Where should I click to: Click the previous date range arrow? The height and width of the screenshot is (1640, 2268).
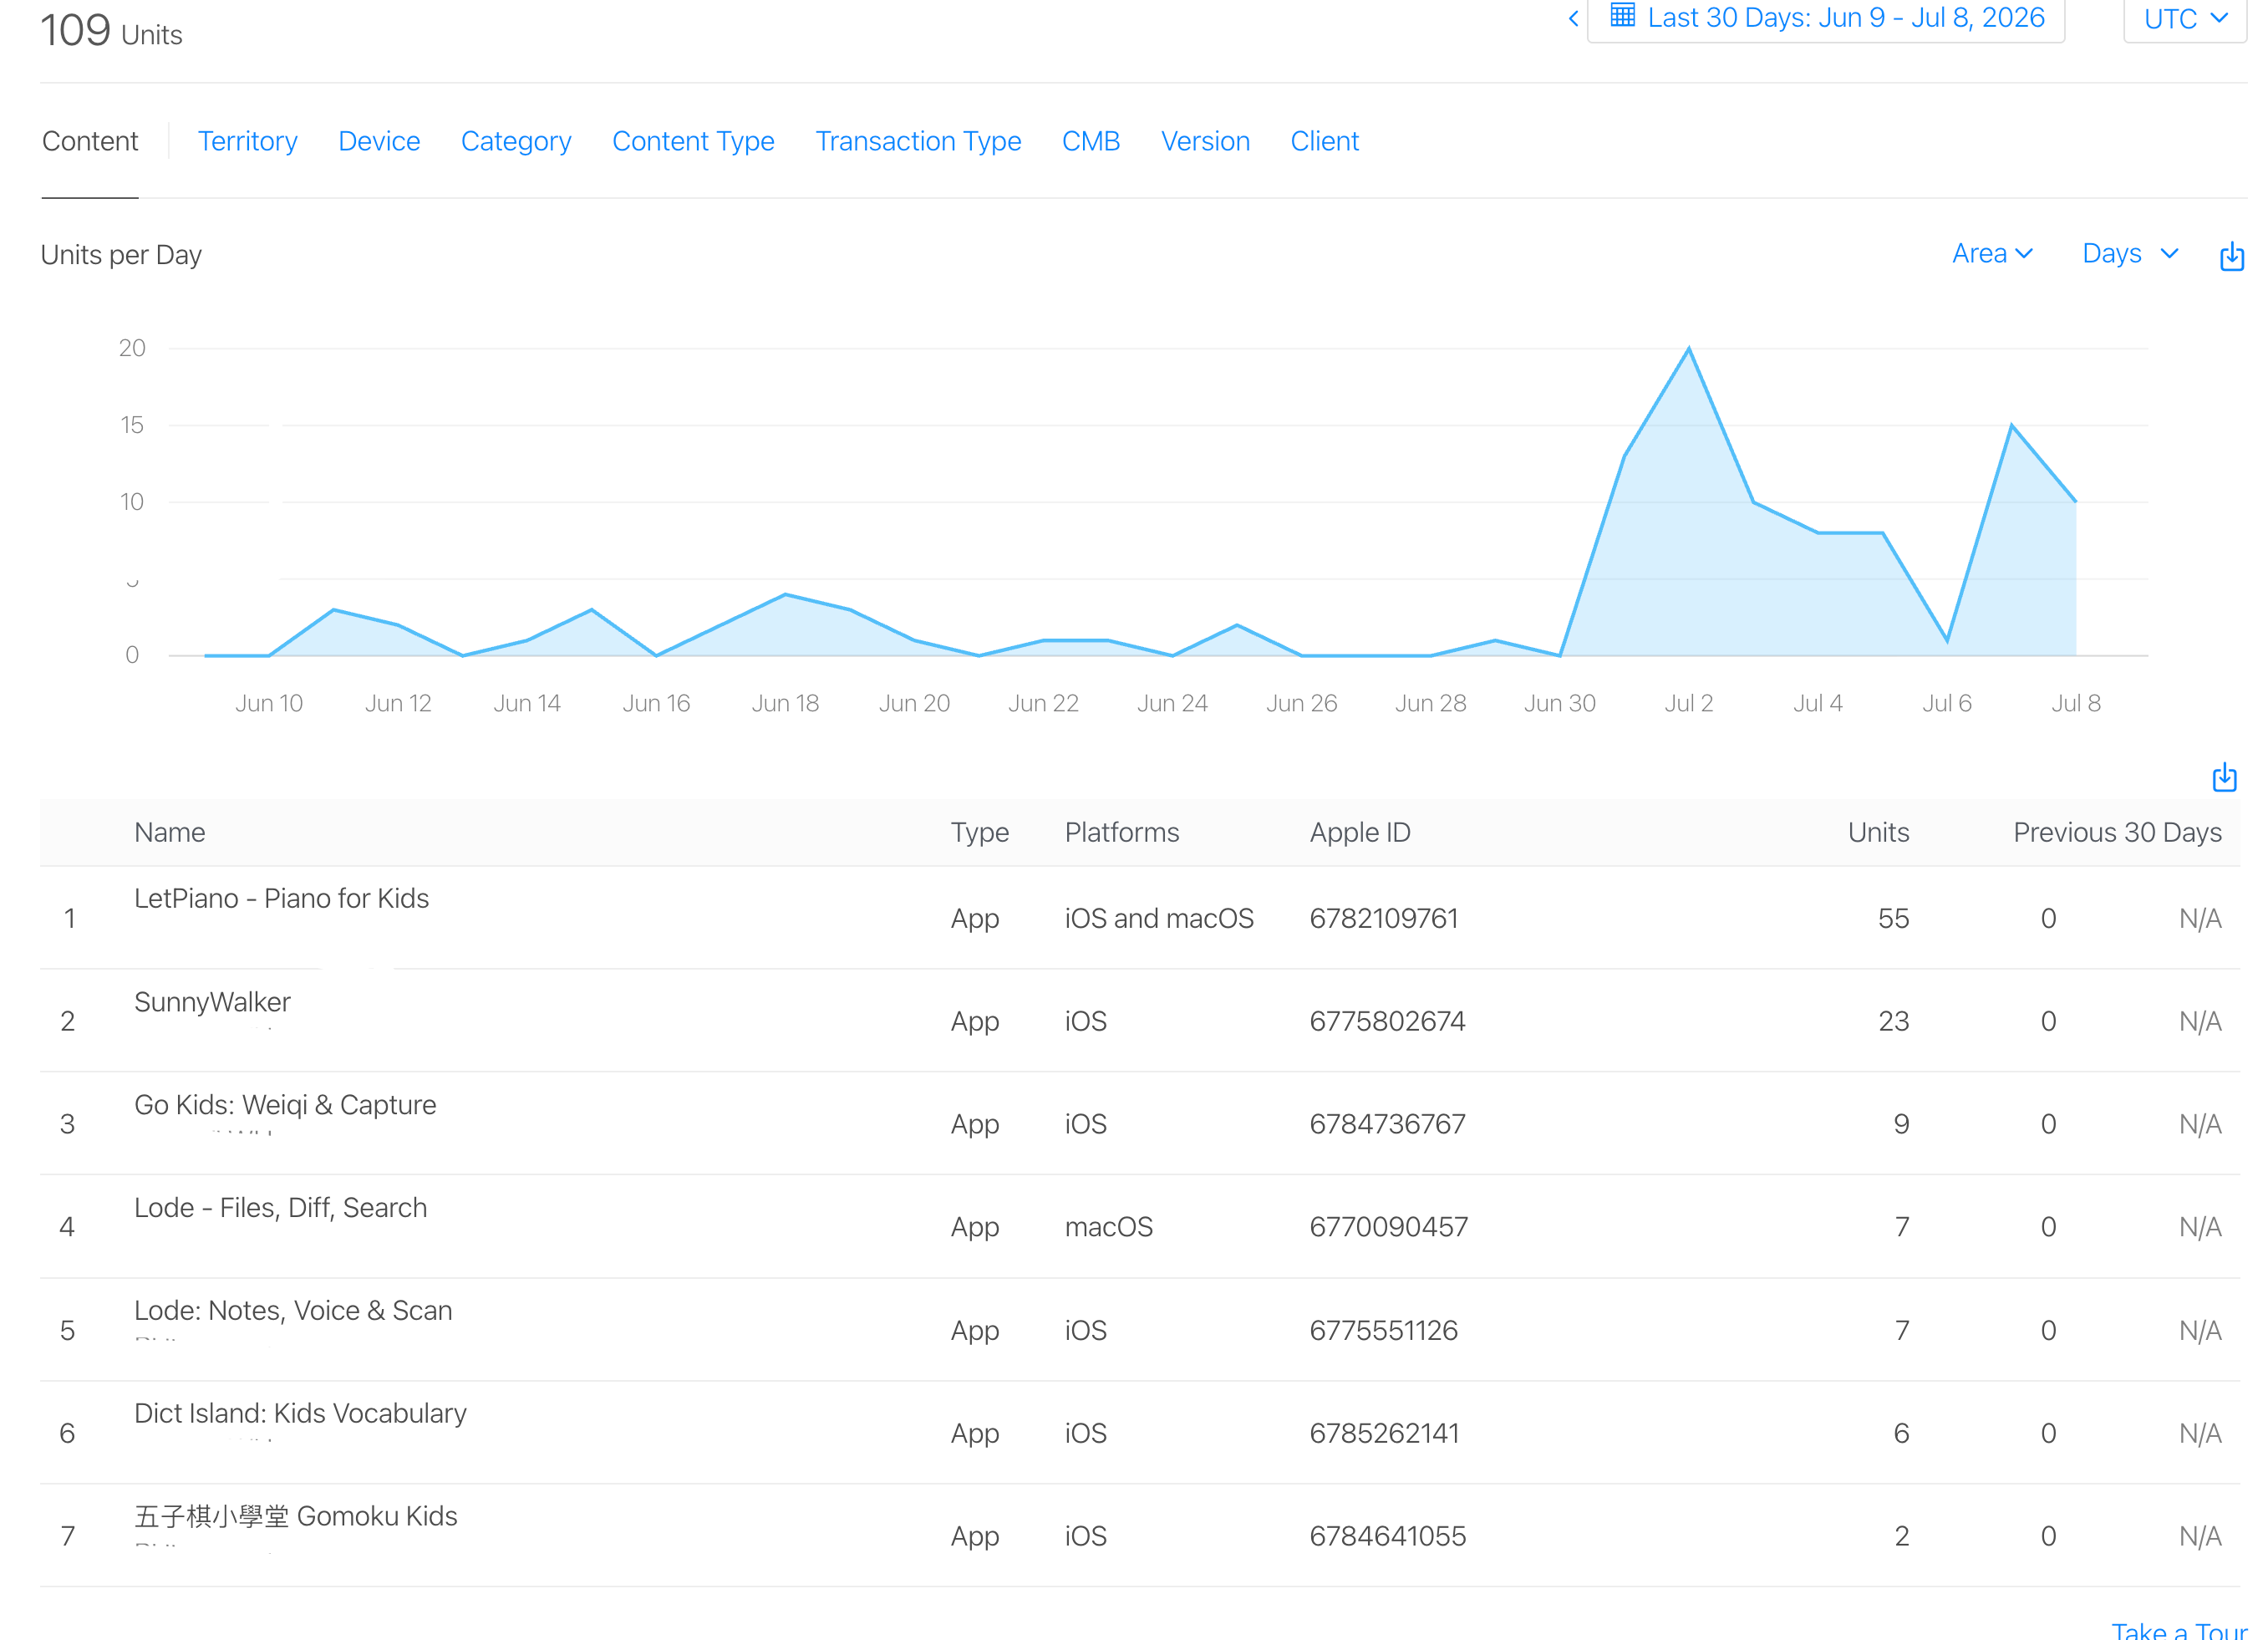point(1573,18)
